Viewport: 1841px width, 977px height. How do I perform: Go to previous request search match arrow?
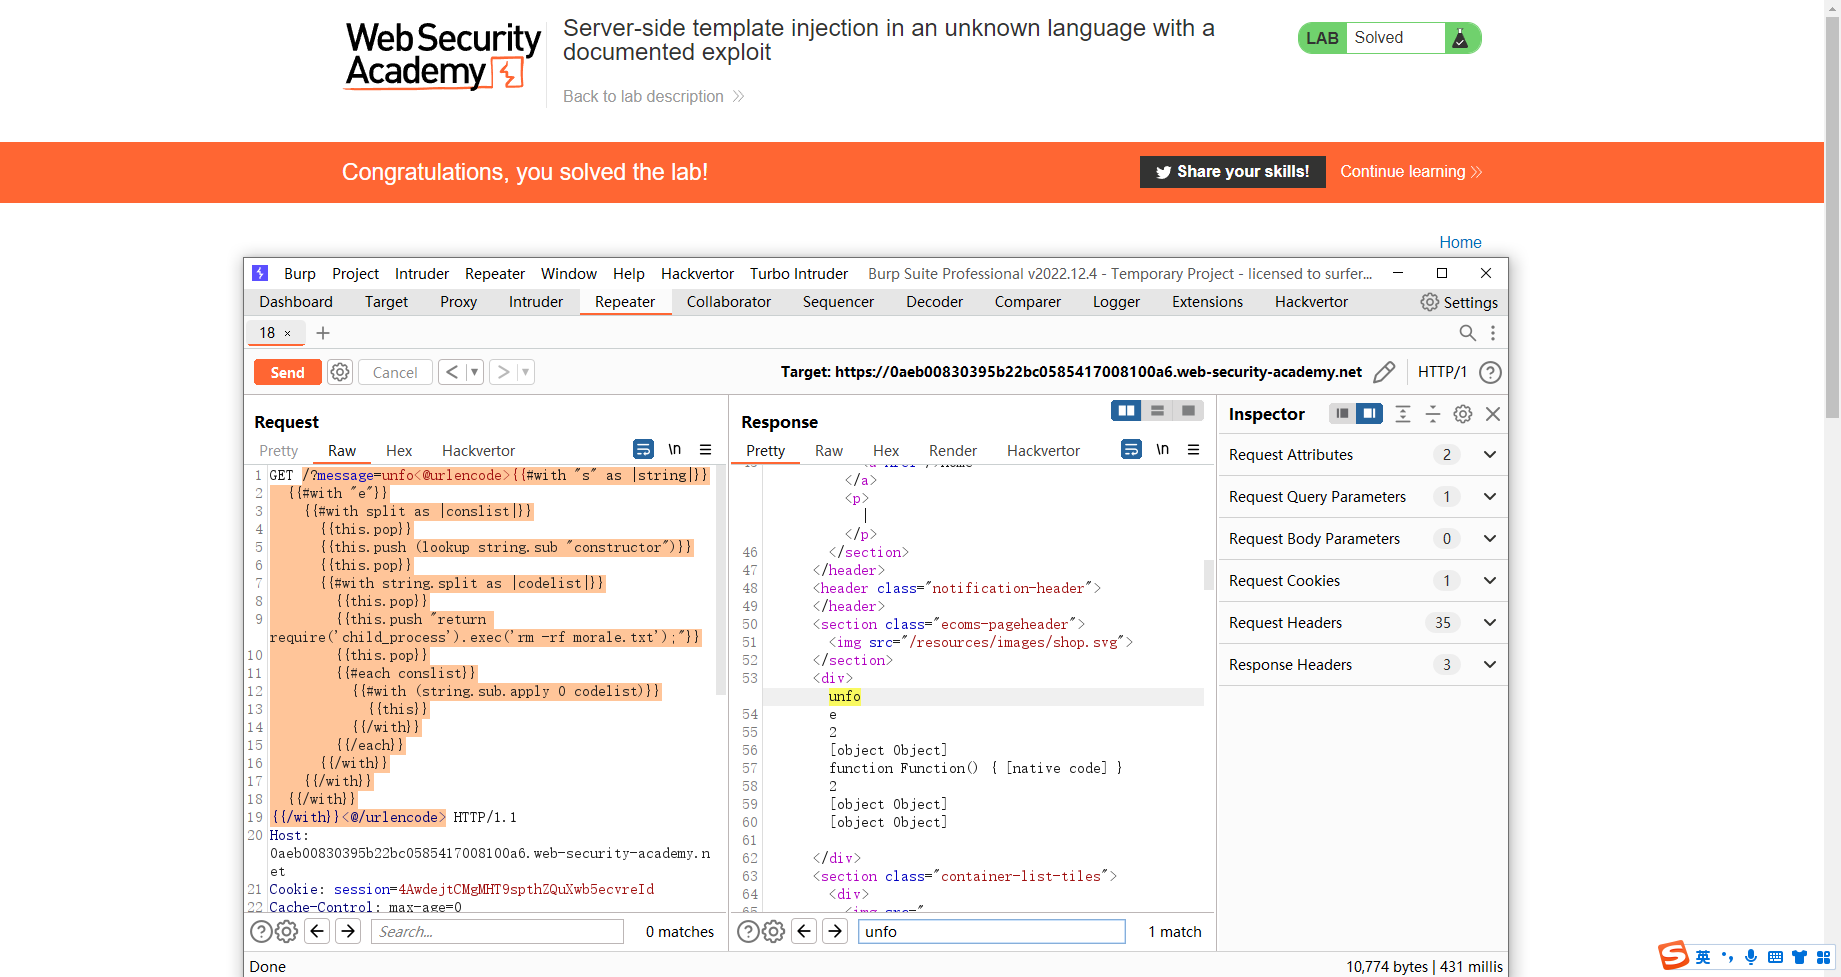318,932
